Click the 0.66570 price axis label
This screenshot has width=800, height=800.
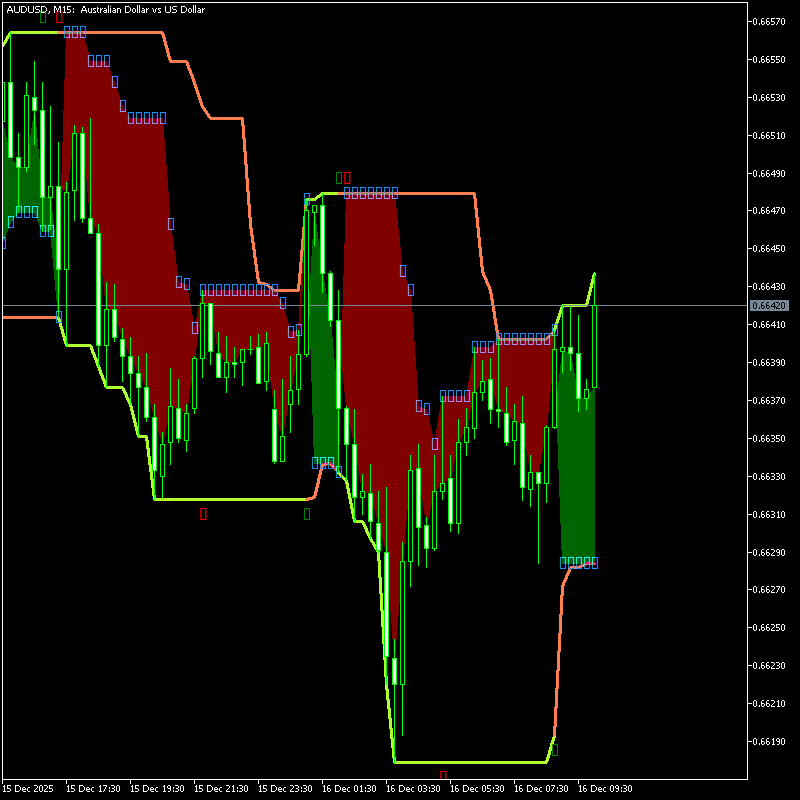pos(771,21)
